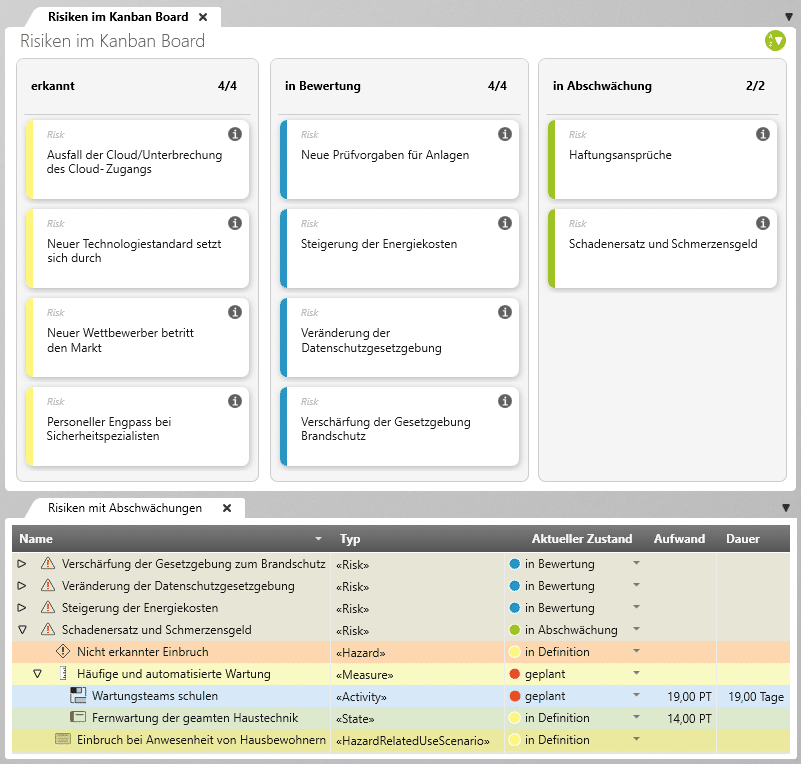
Task: Click info icon on Steigerung der Energiekosten card
Action: point(505,223)
